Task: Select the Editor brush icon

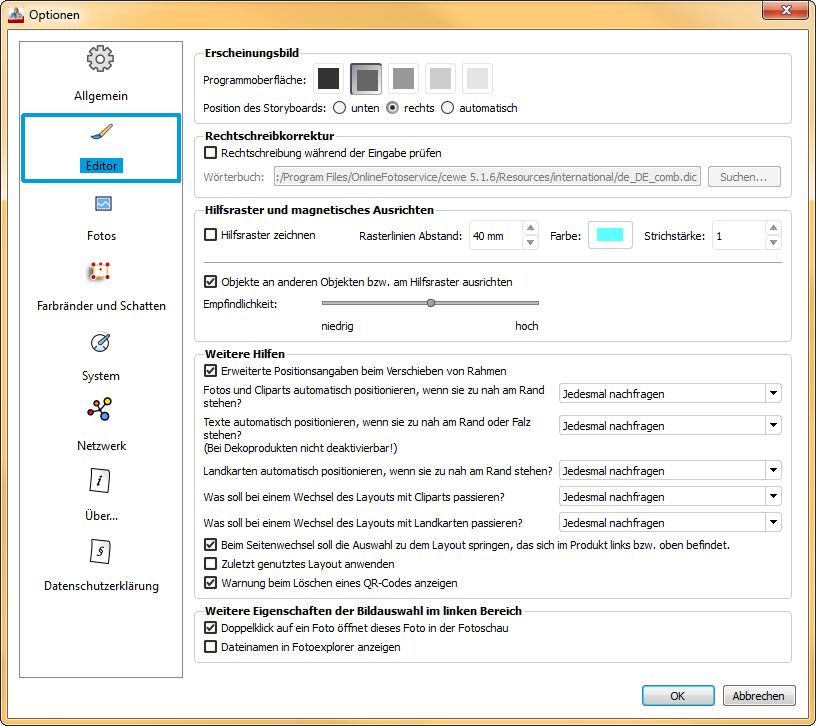Action: (101, 134)
